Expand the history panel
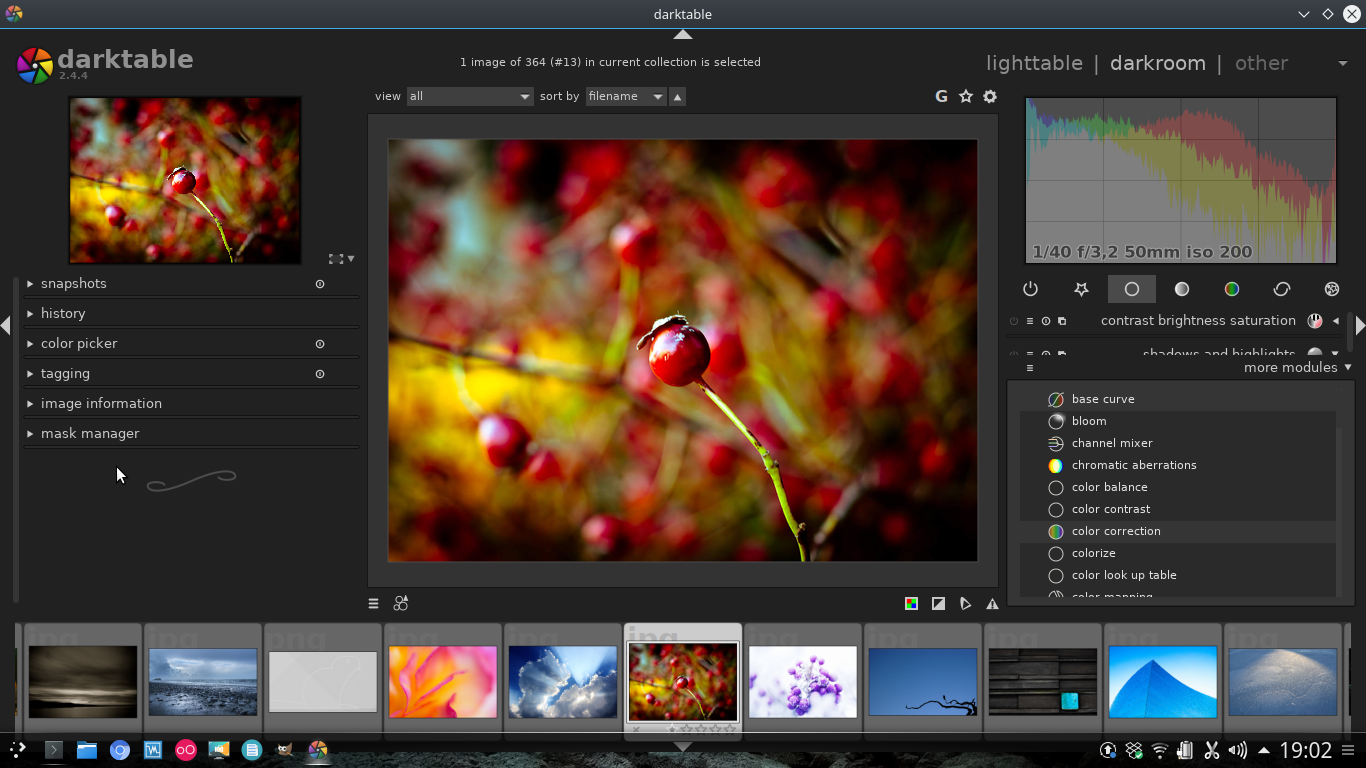This screenshot has height=768, width=1366. 63,313
